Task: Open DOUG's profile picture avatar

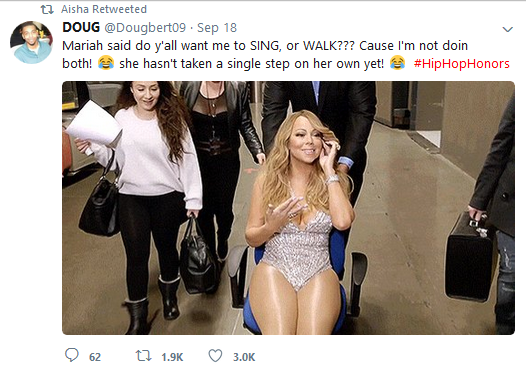Action: click(31, 42)
